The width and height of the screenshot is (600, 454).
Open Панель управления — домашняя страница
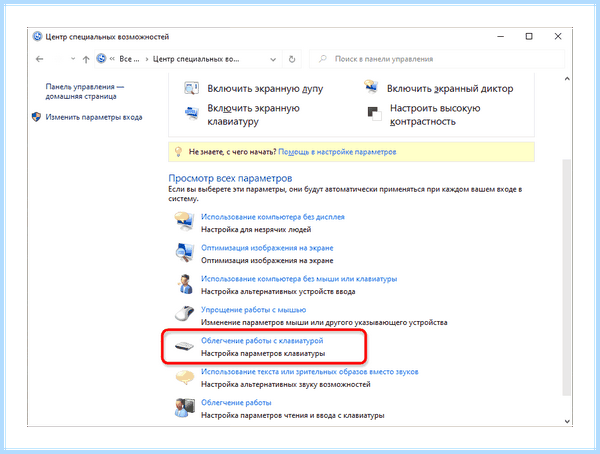(x=85, y=91)
